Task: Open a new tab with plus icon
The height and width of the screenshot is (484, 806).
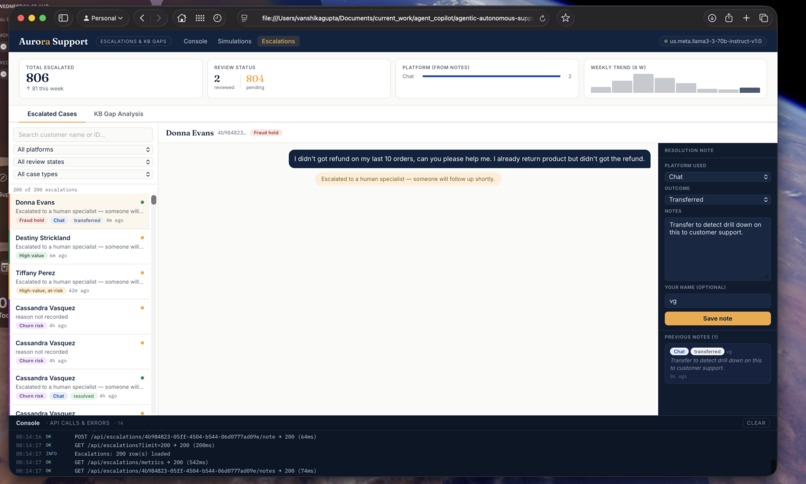Action: click(x=746, y=18)
